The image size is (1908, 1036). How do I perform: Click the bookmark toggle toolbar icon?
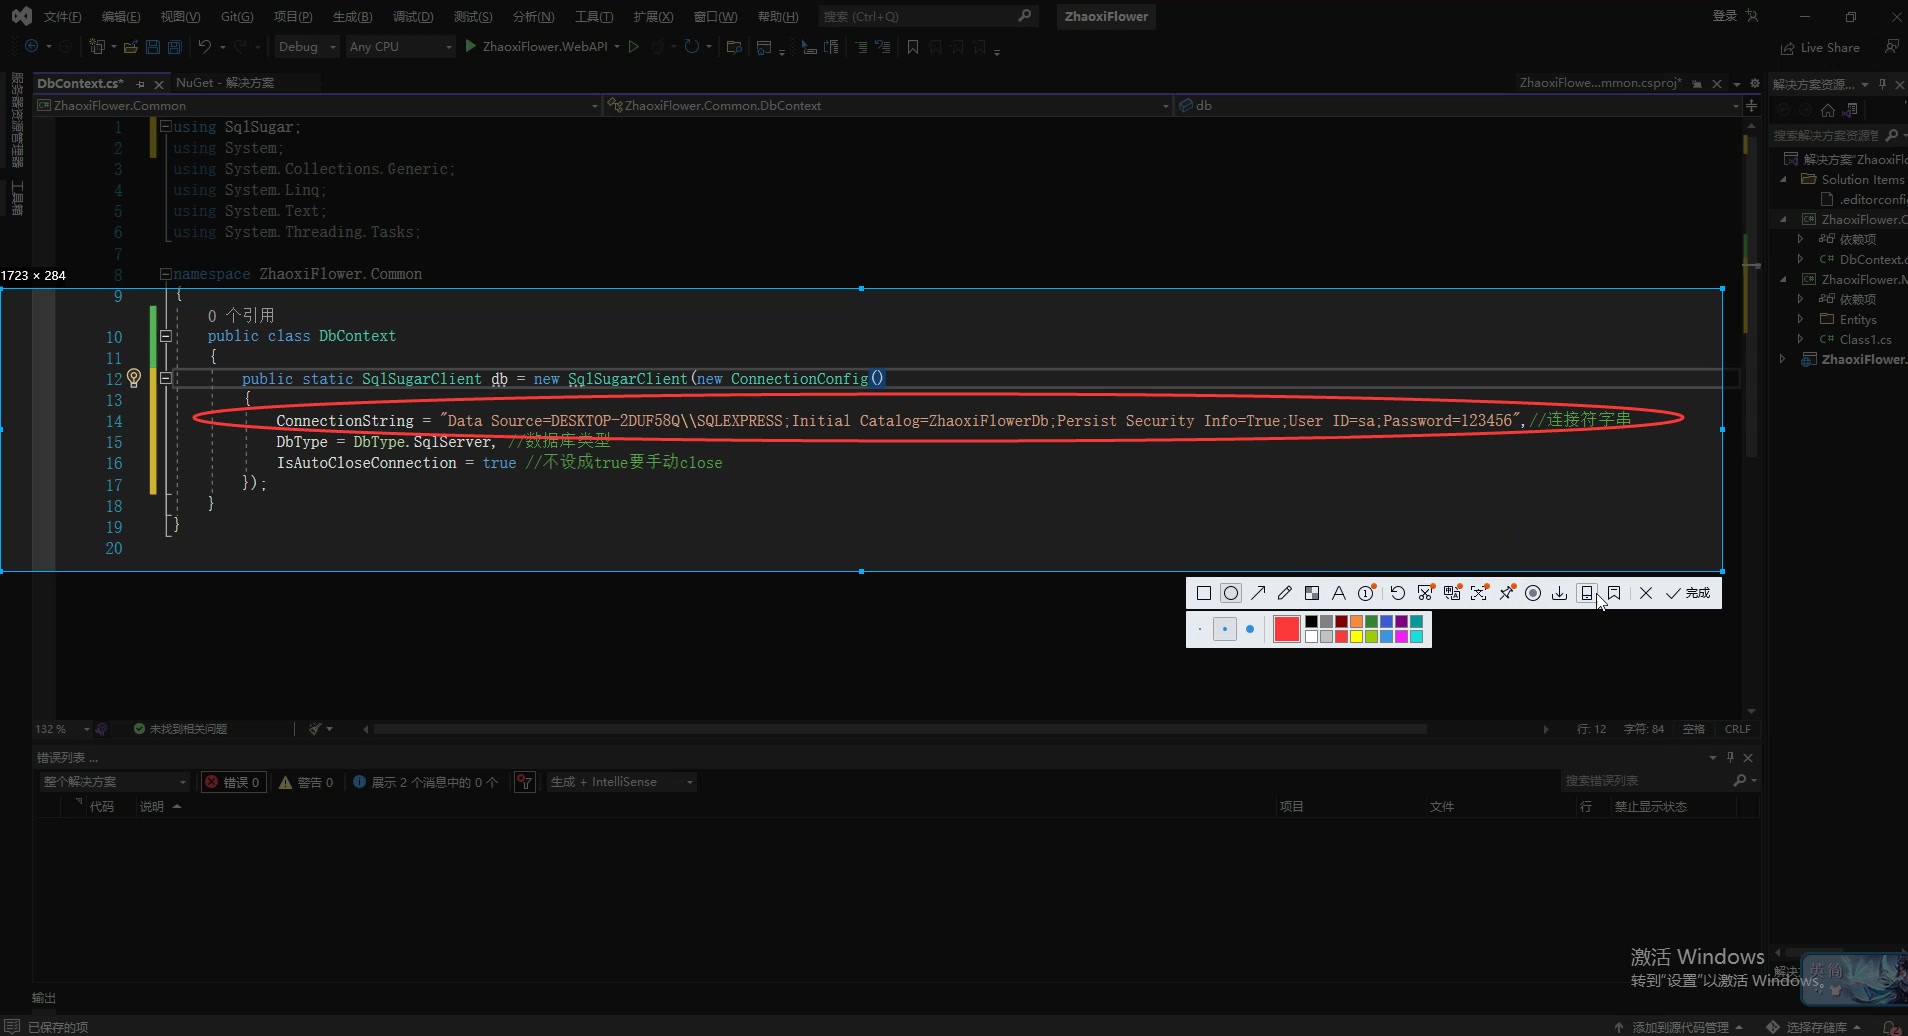[912, 47]
